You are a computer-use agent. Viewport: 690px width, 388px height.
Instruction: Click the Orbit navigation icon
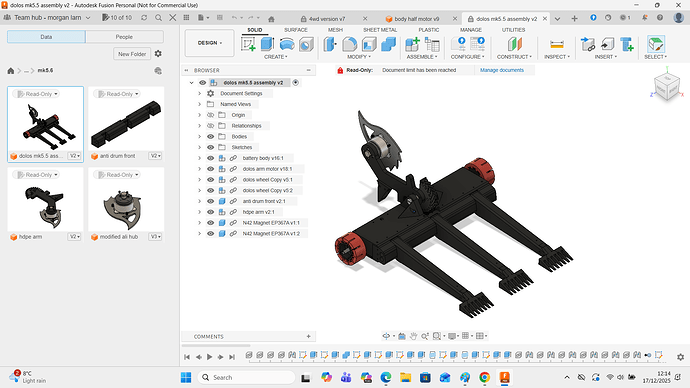click(x=386, y=336)
